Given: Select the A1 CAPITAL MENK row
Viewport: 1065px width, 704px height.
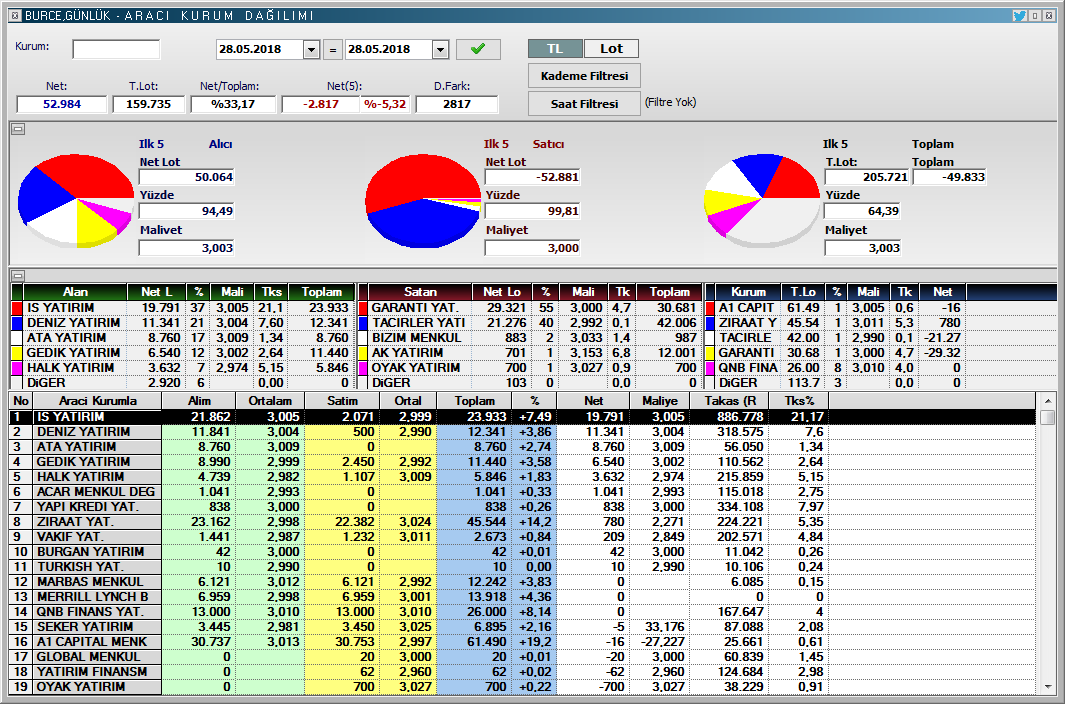Looking at the screenshot, I should click(522, 641).
